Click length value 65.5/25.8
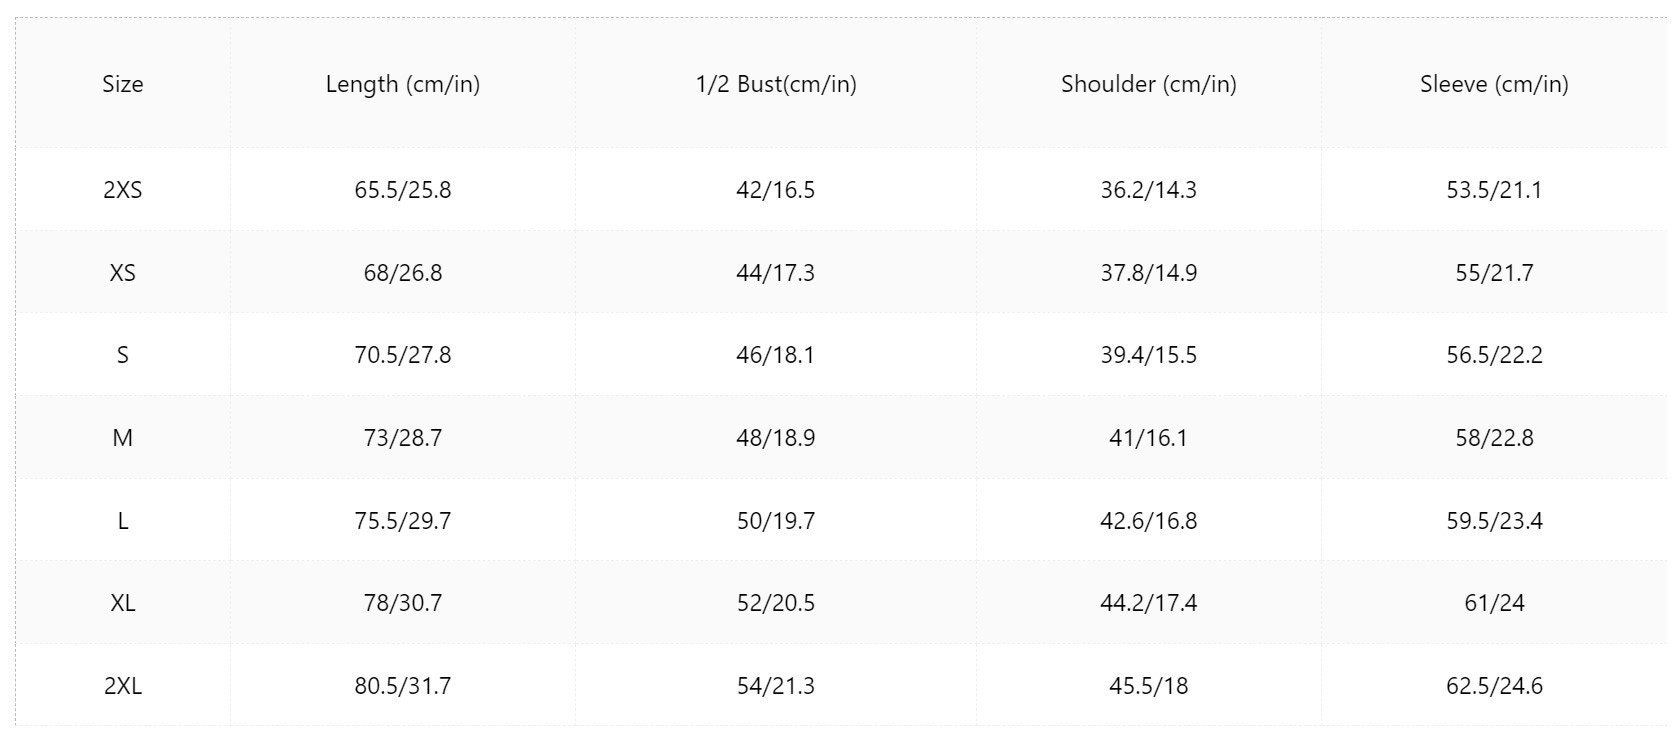The width and height of the screenshot is (1672, 747). 403,190
